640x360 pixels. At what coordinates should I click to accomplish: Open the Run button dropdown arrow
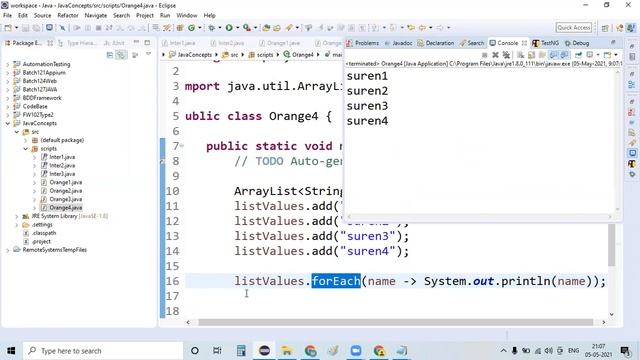237,28
